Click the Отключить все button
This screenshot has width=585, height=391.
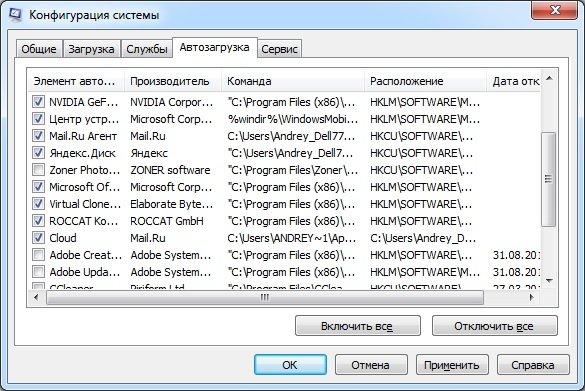[494, 326]
